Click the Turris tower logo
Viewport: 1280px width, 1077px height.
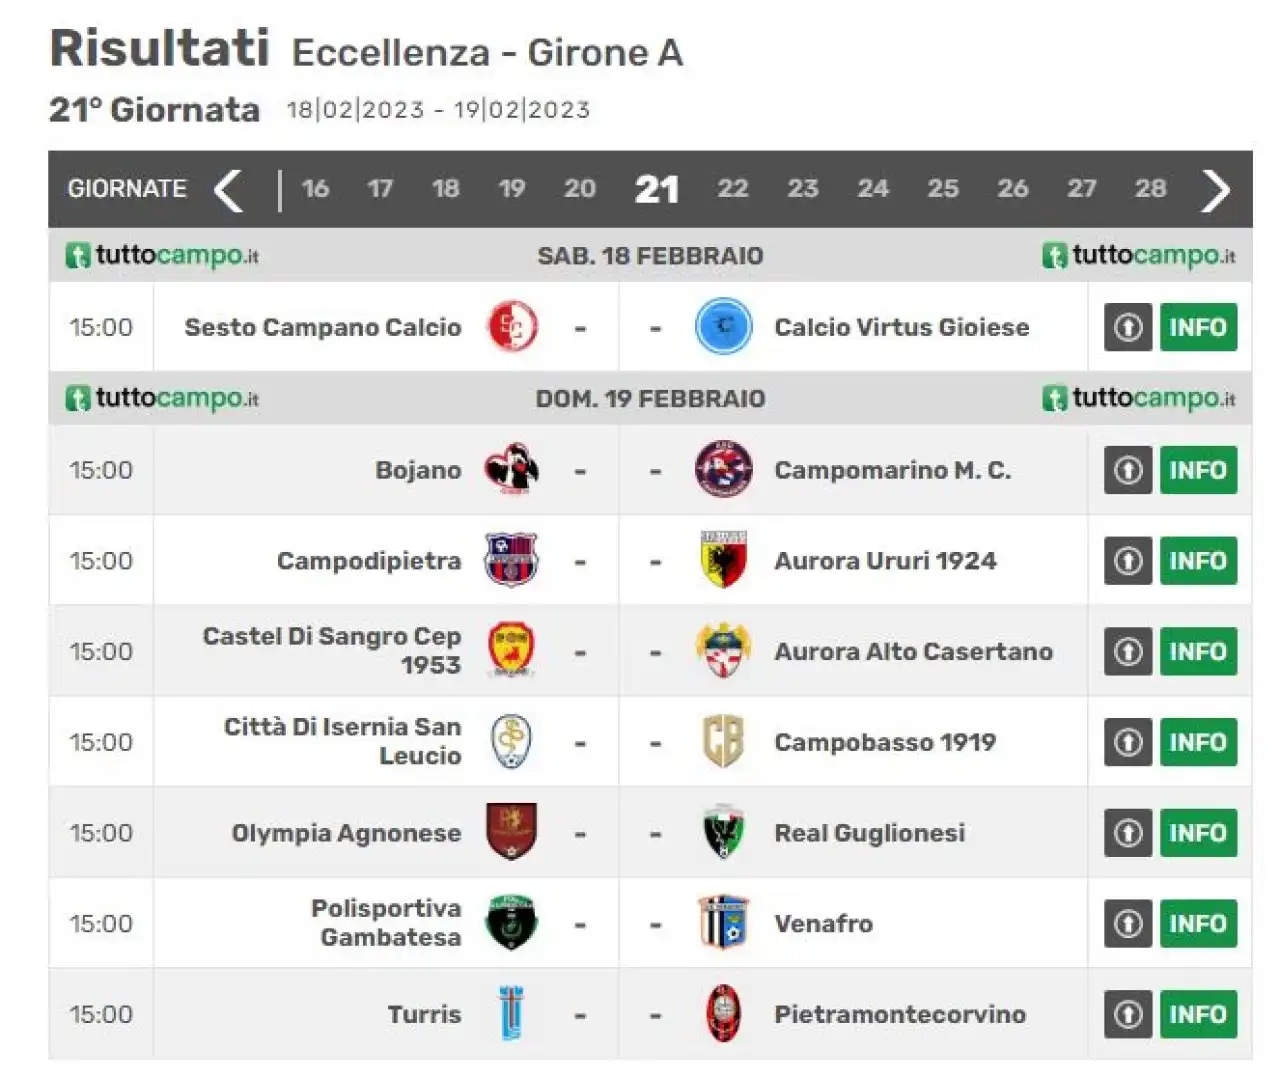512,1014
